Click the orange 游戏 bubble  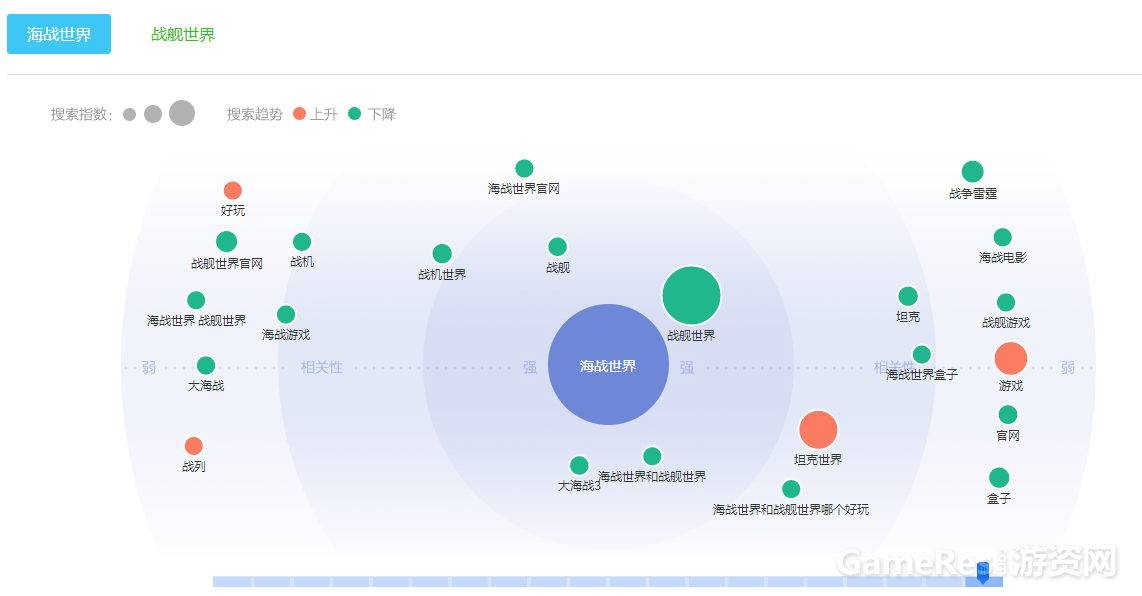point(1011,358)
